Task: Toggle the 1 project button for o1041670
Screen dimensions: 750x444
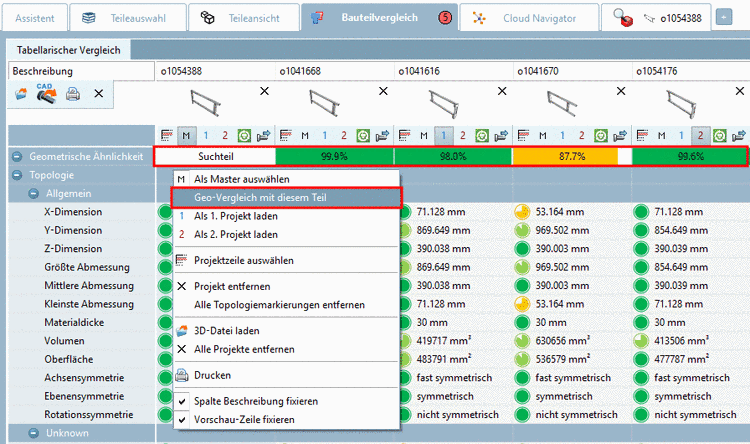Action: (x=562, y=136)
